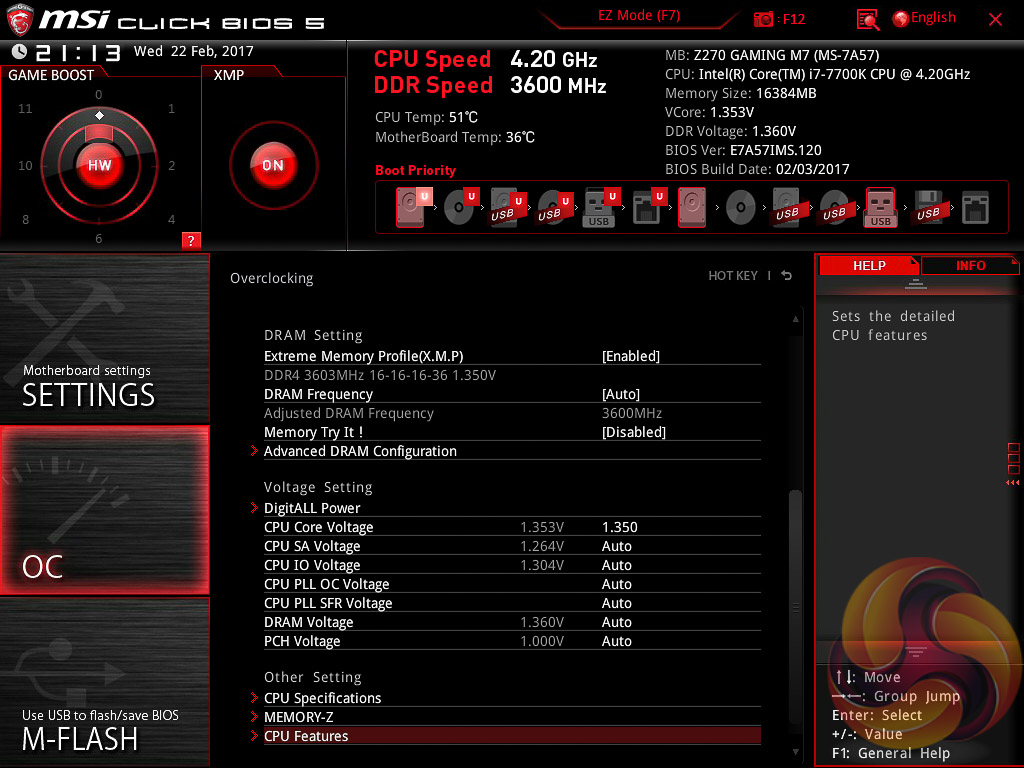Click the CPU Speed 4.20 GHz readout
Image resolution: width=1024 pixels, height=768 pixels.
tap(485, 59)
